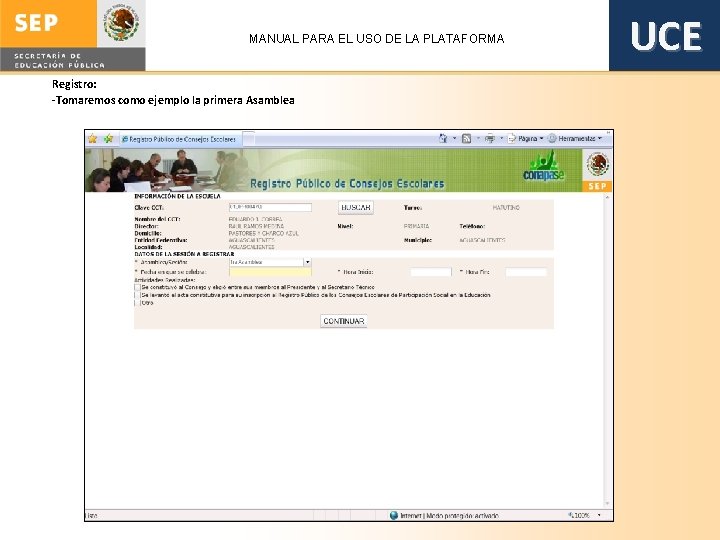This screenshot has height=540, width=720.
Task: Open the Home page toolbar icon
Action: (x=443, y=138)
